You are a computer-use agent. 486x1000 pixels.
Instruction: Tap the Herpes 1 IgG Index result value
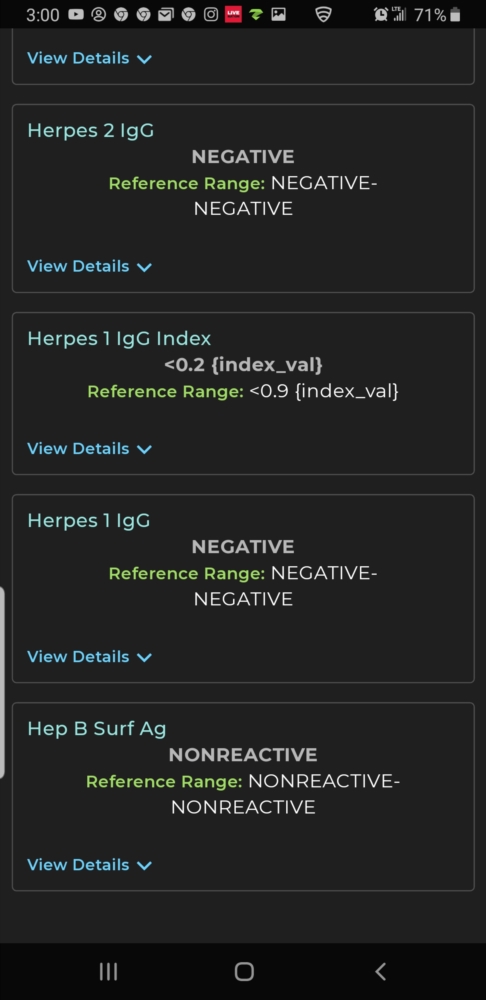click(x=243, y=365)
